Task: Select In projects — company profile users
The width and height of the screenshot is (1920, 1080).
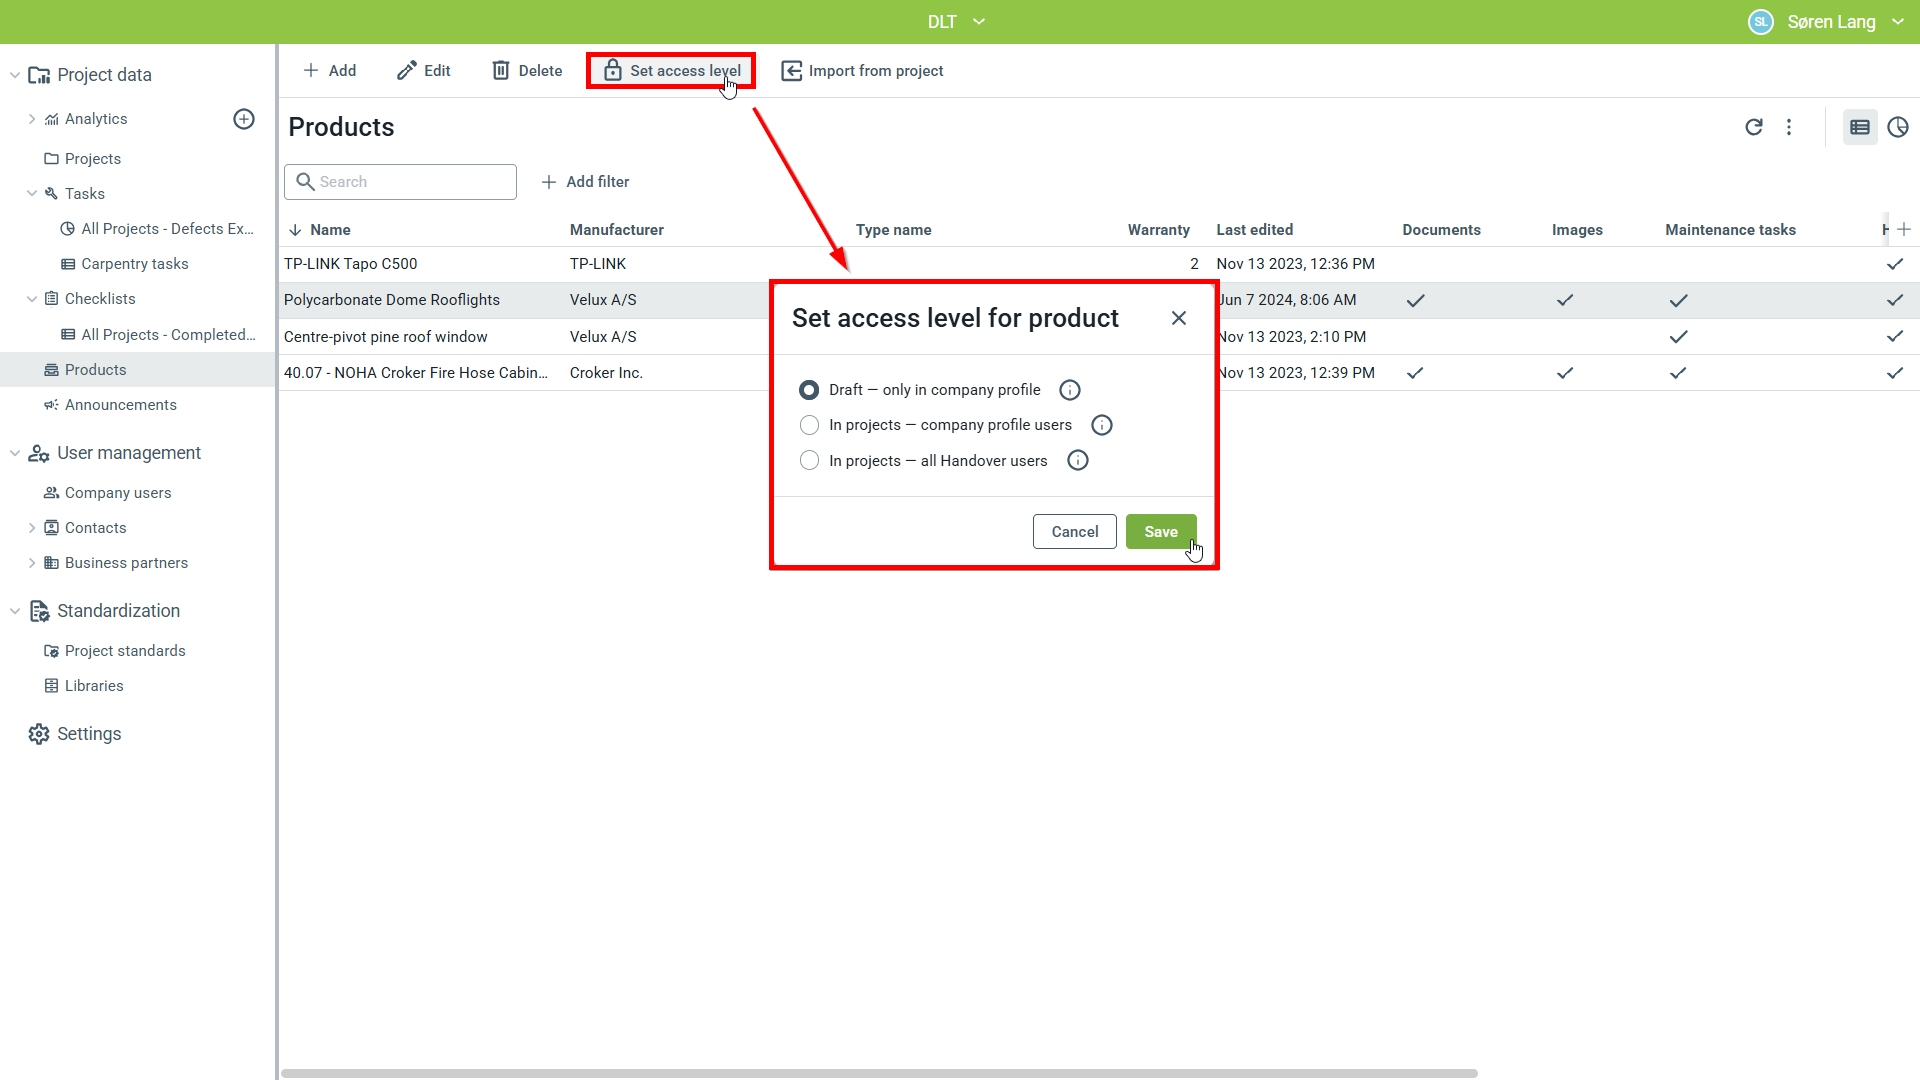Action: pyautogui.click(x=809, y=425)
